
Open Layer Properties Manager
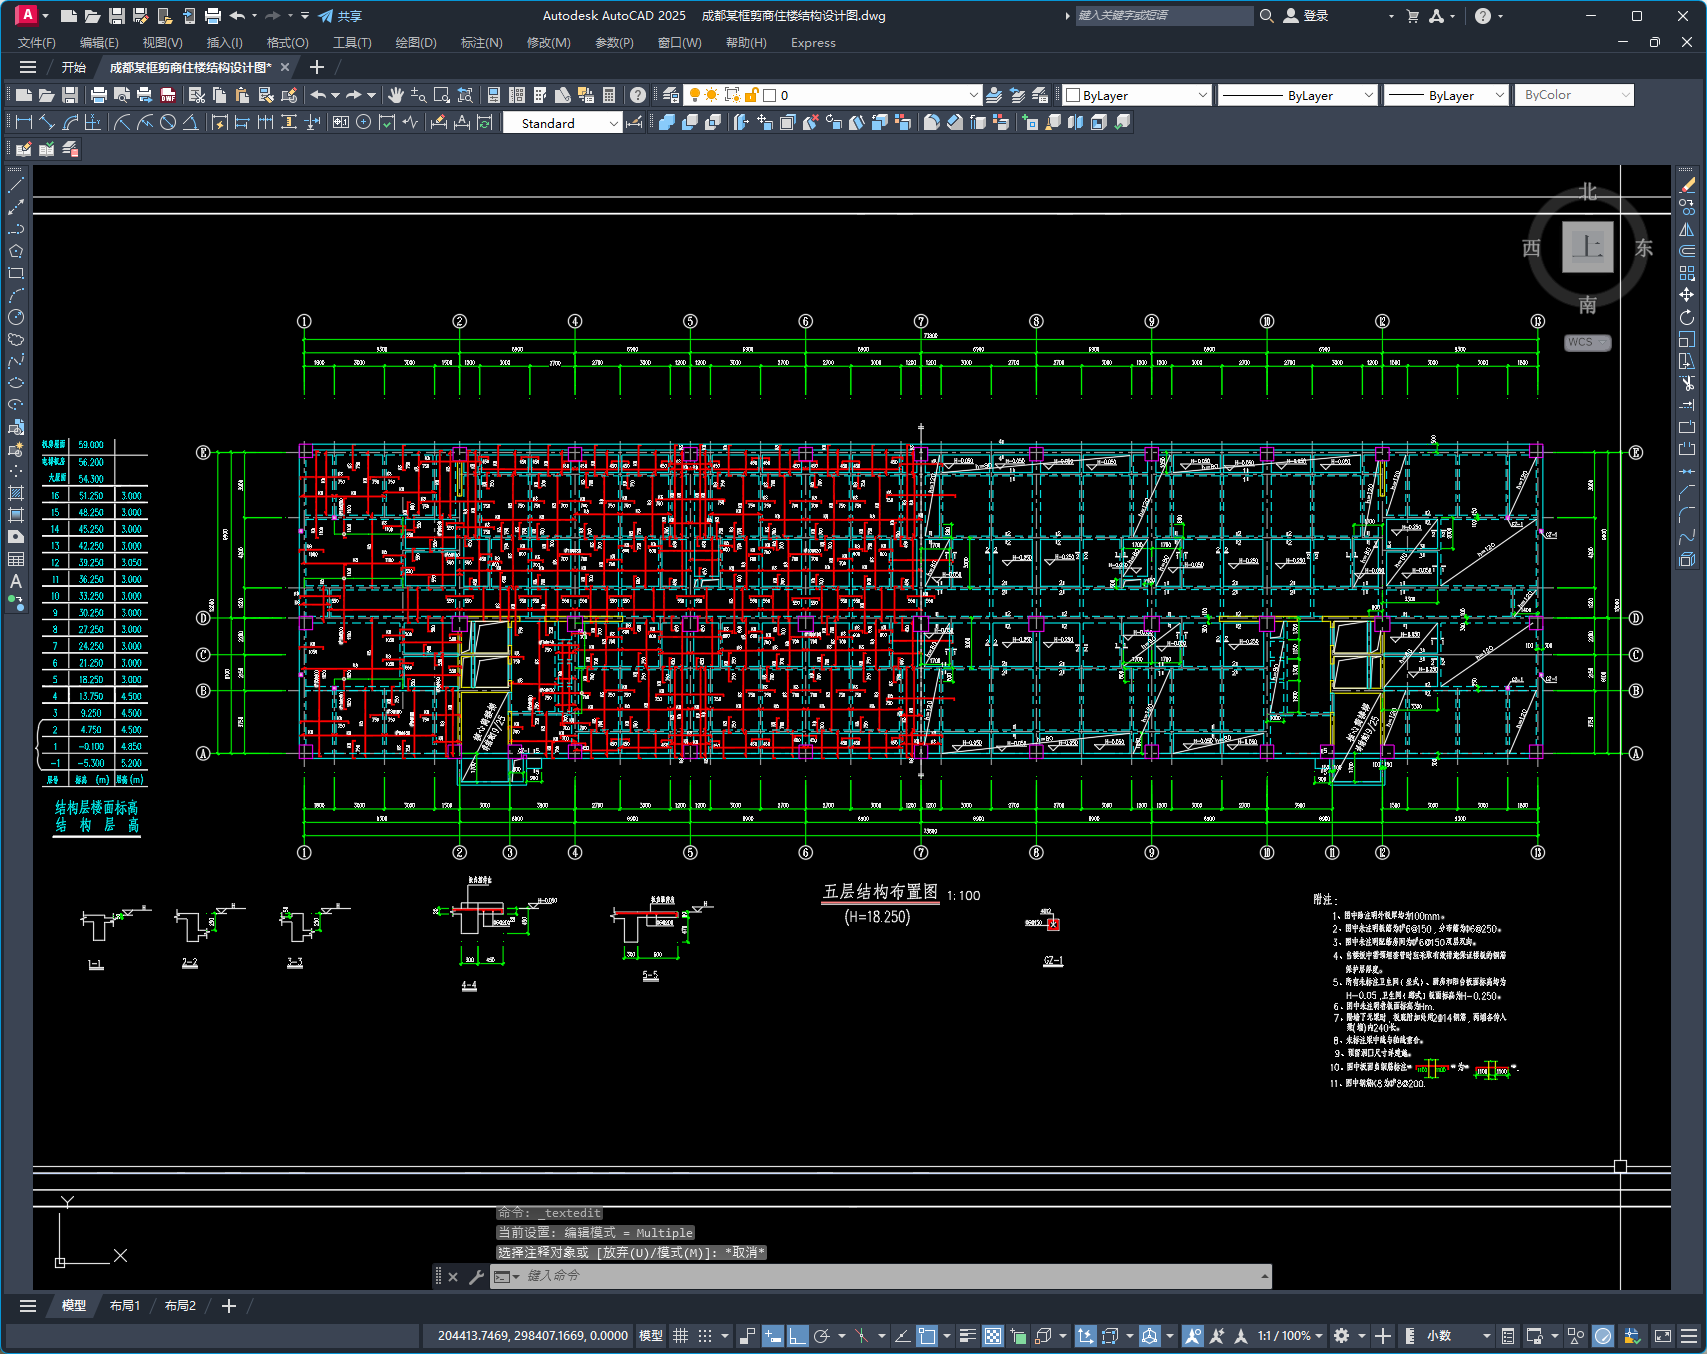[671, 95]
